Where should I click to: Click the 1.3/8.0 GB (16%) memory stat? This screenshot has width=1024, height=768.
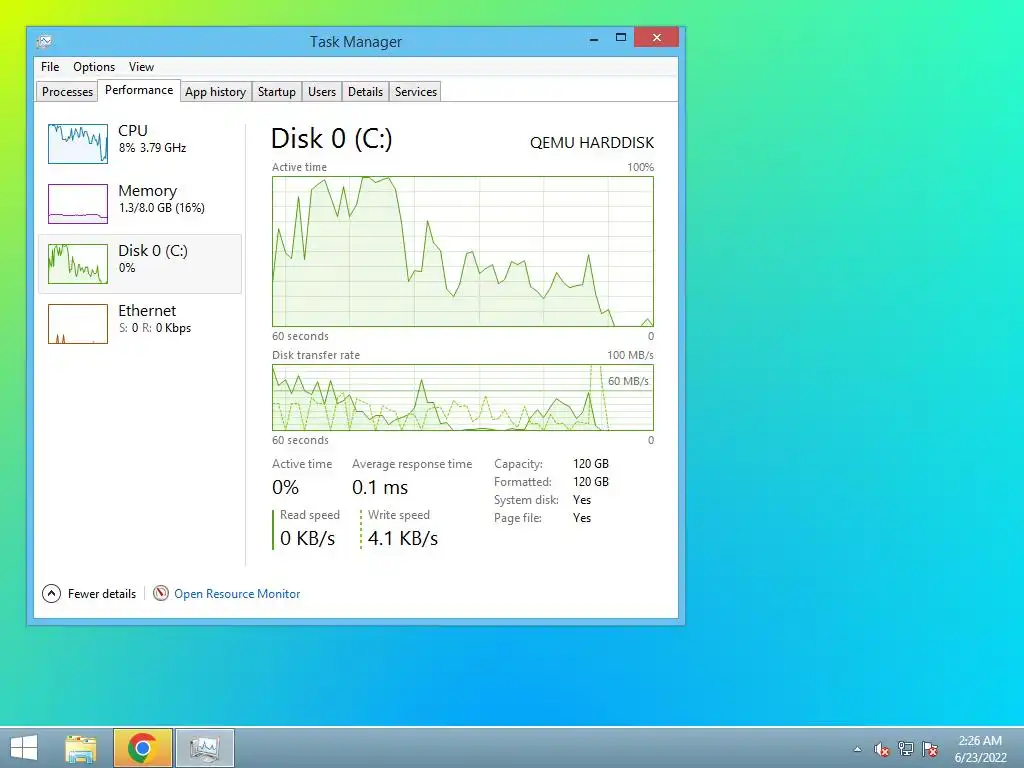click(161, 208)
